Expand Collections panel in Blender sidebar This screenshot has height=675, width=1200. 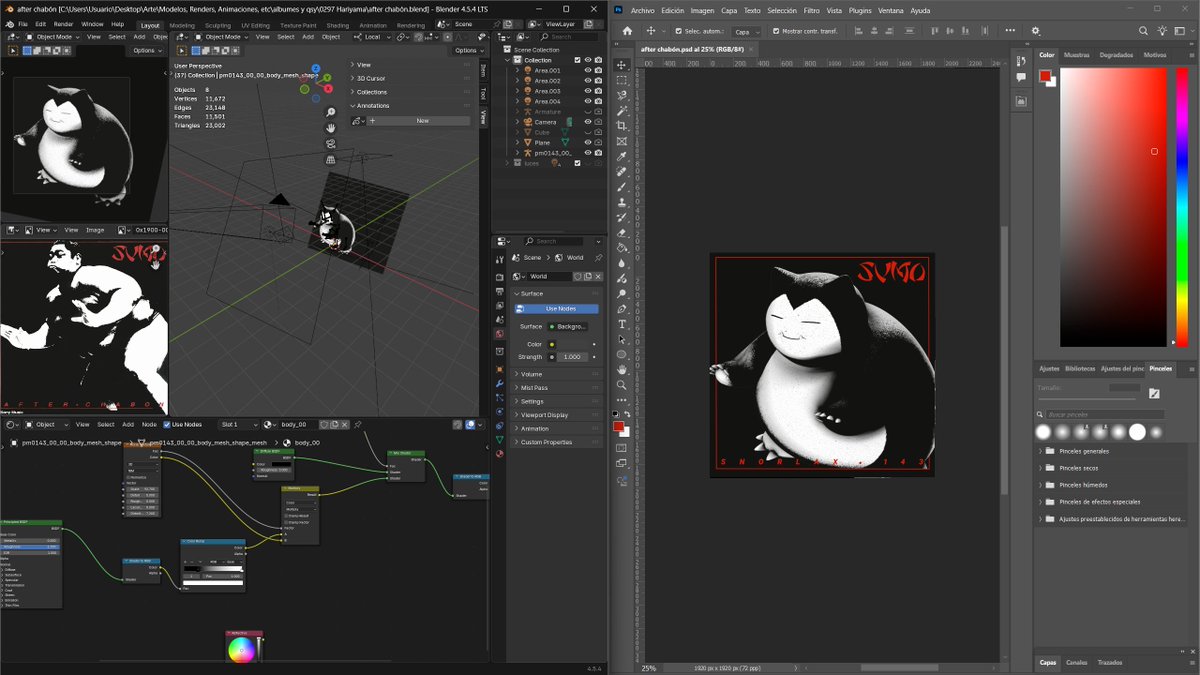[x=371, y=92]
